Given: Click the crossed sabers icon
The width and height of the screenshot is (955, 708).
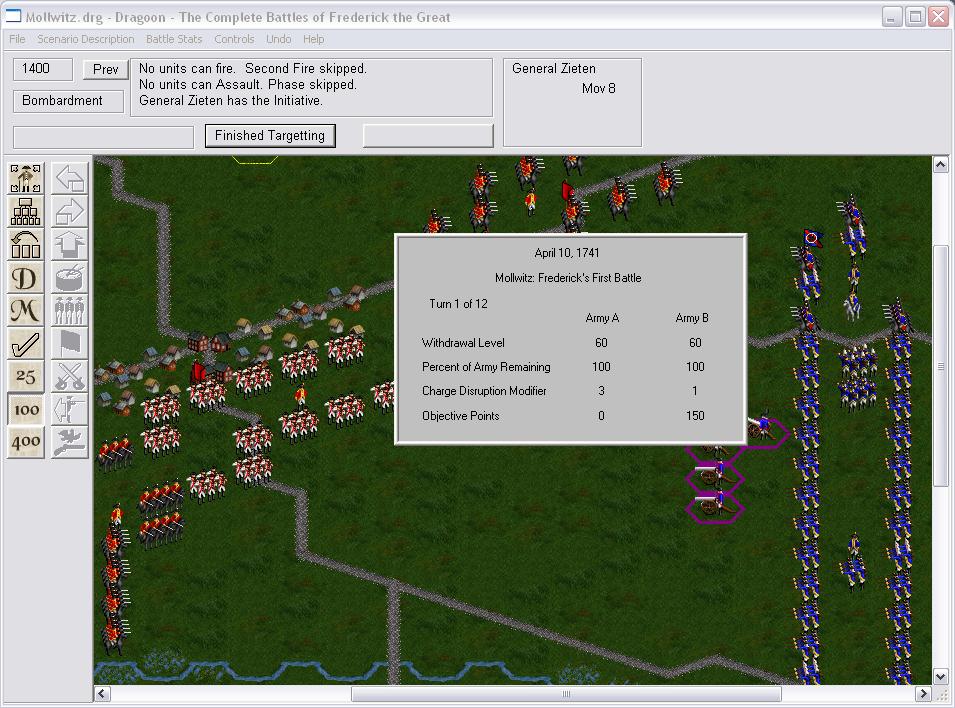Looking at the screenshot, I should pyautogui.click(x=69, y=376).
